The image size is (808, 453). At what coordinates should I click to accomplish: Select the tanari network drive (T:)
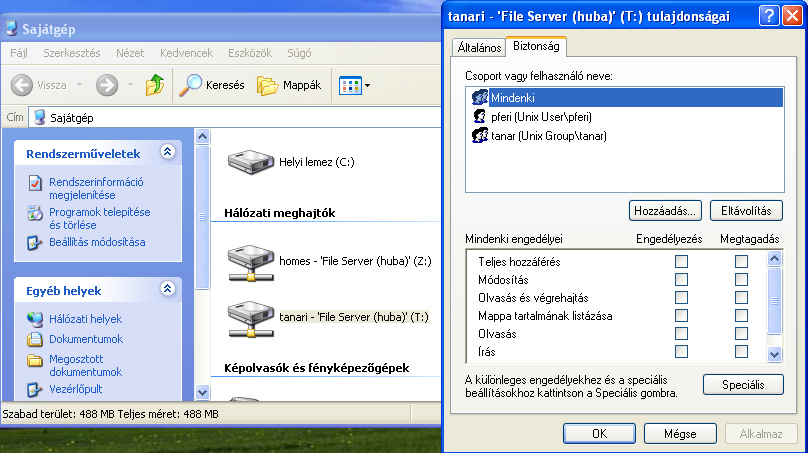(251, 317)
